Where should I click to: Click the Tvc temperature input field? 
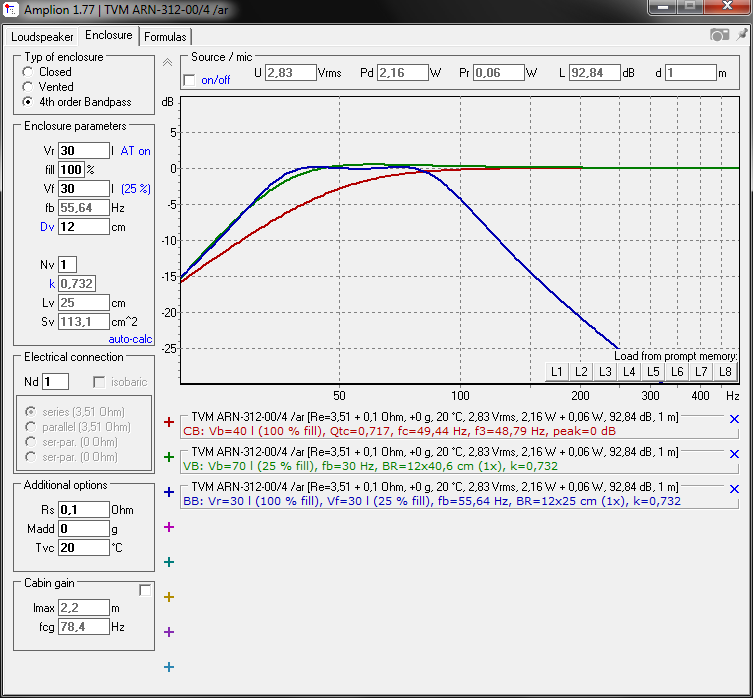point(84,548)
